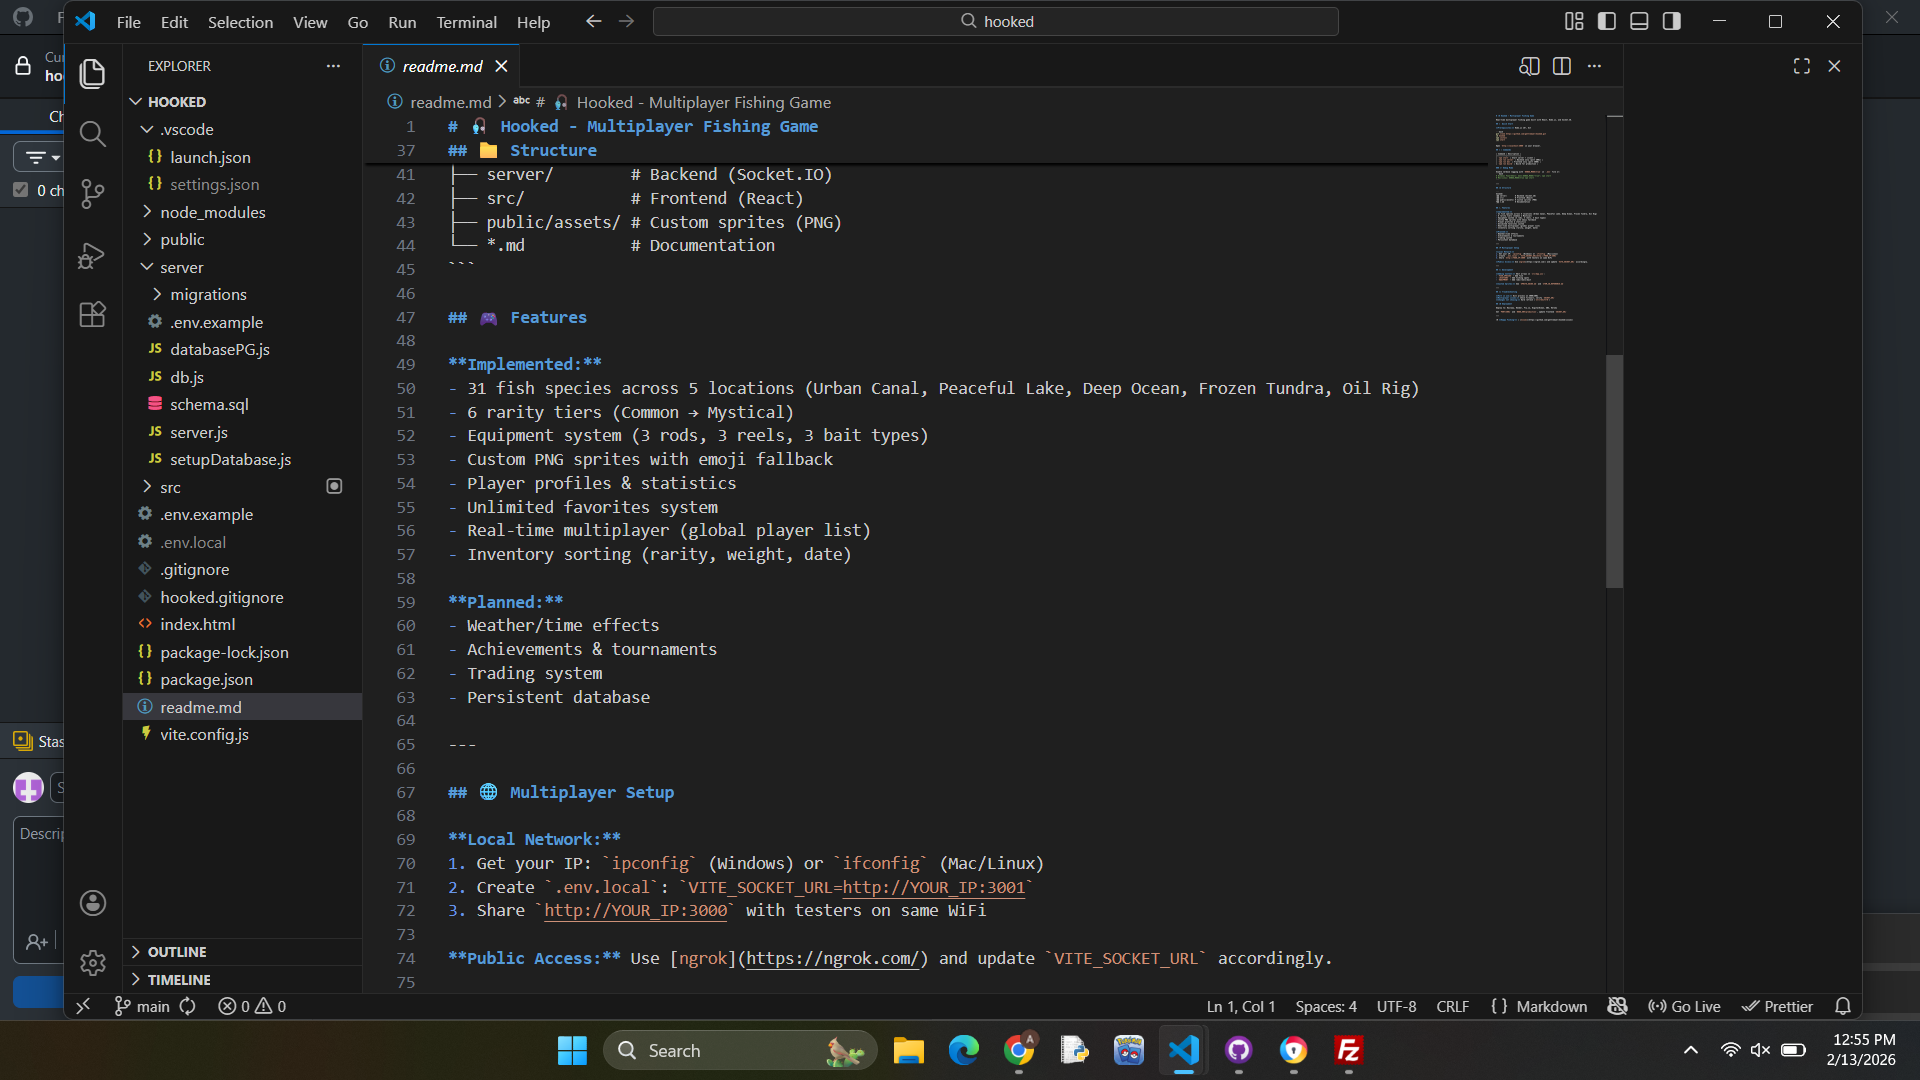The image size is (1920, 1080).
Task: Open editor More Actions menu
Action: coord(1594,66)
